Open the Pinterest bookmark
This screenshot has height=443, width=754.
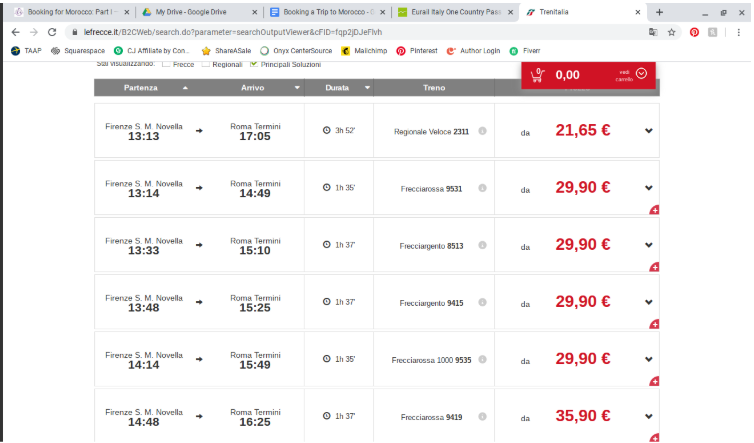[417, 51]
